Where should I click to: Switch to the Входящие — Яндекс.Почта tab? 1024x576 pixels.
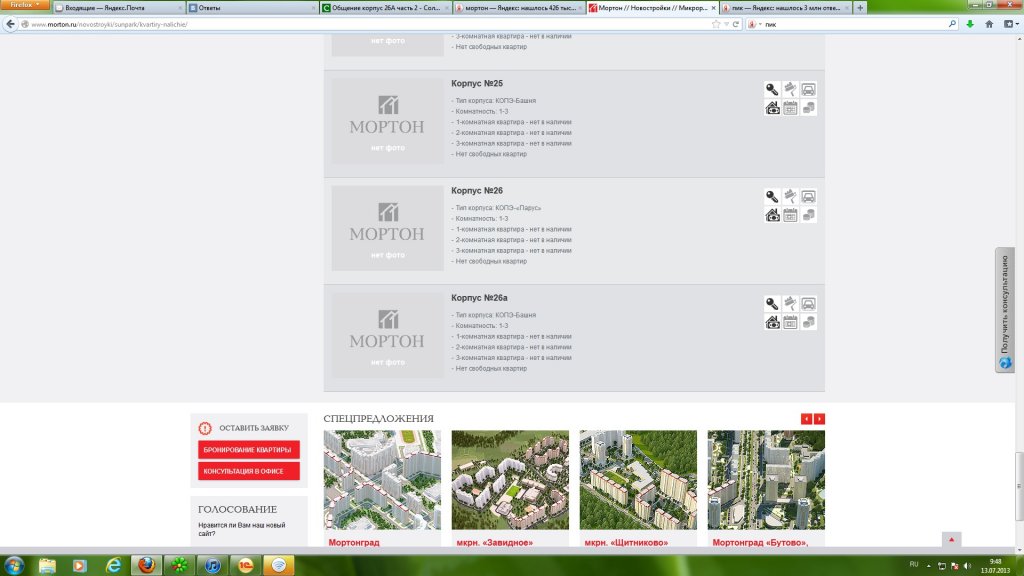118,8
